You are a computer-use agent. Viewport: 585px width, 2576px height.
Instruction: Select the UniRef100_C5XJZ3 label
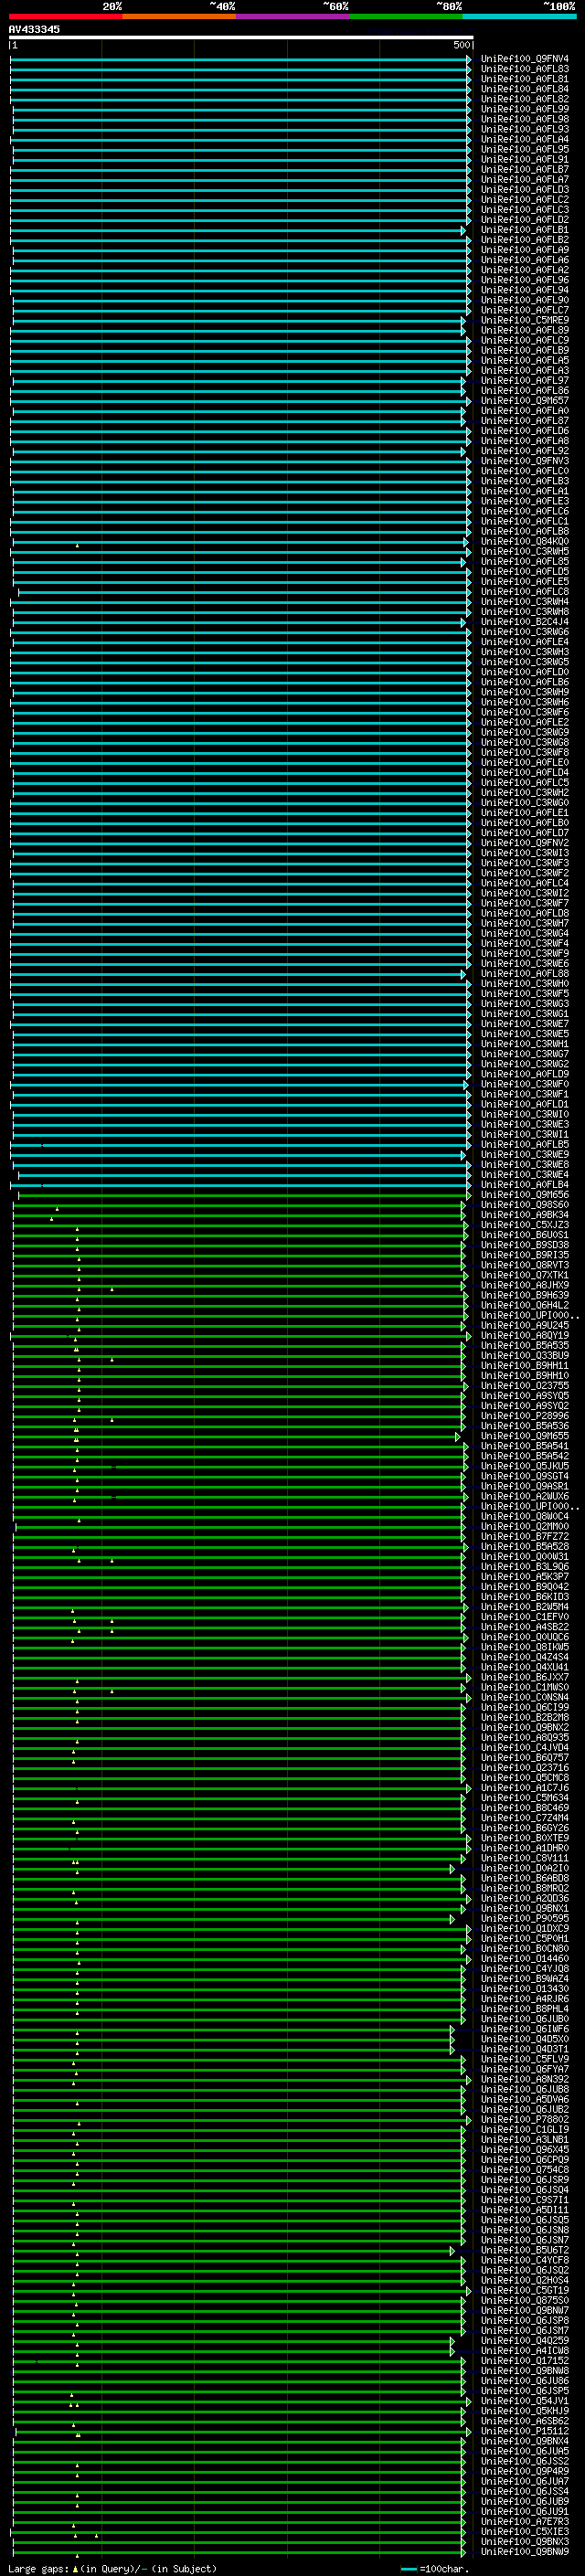pos(524,1224)
